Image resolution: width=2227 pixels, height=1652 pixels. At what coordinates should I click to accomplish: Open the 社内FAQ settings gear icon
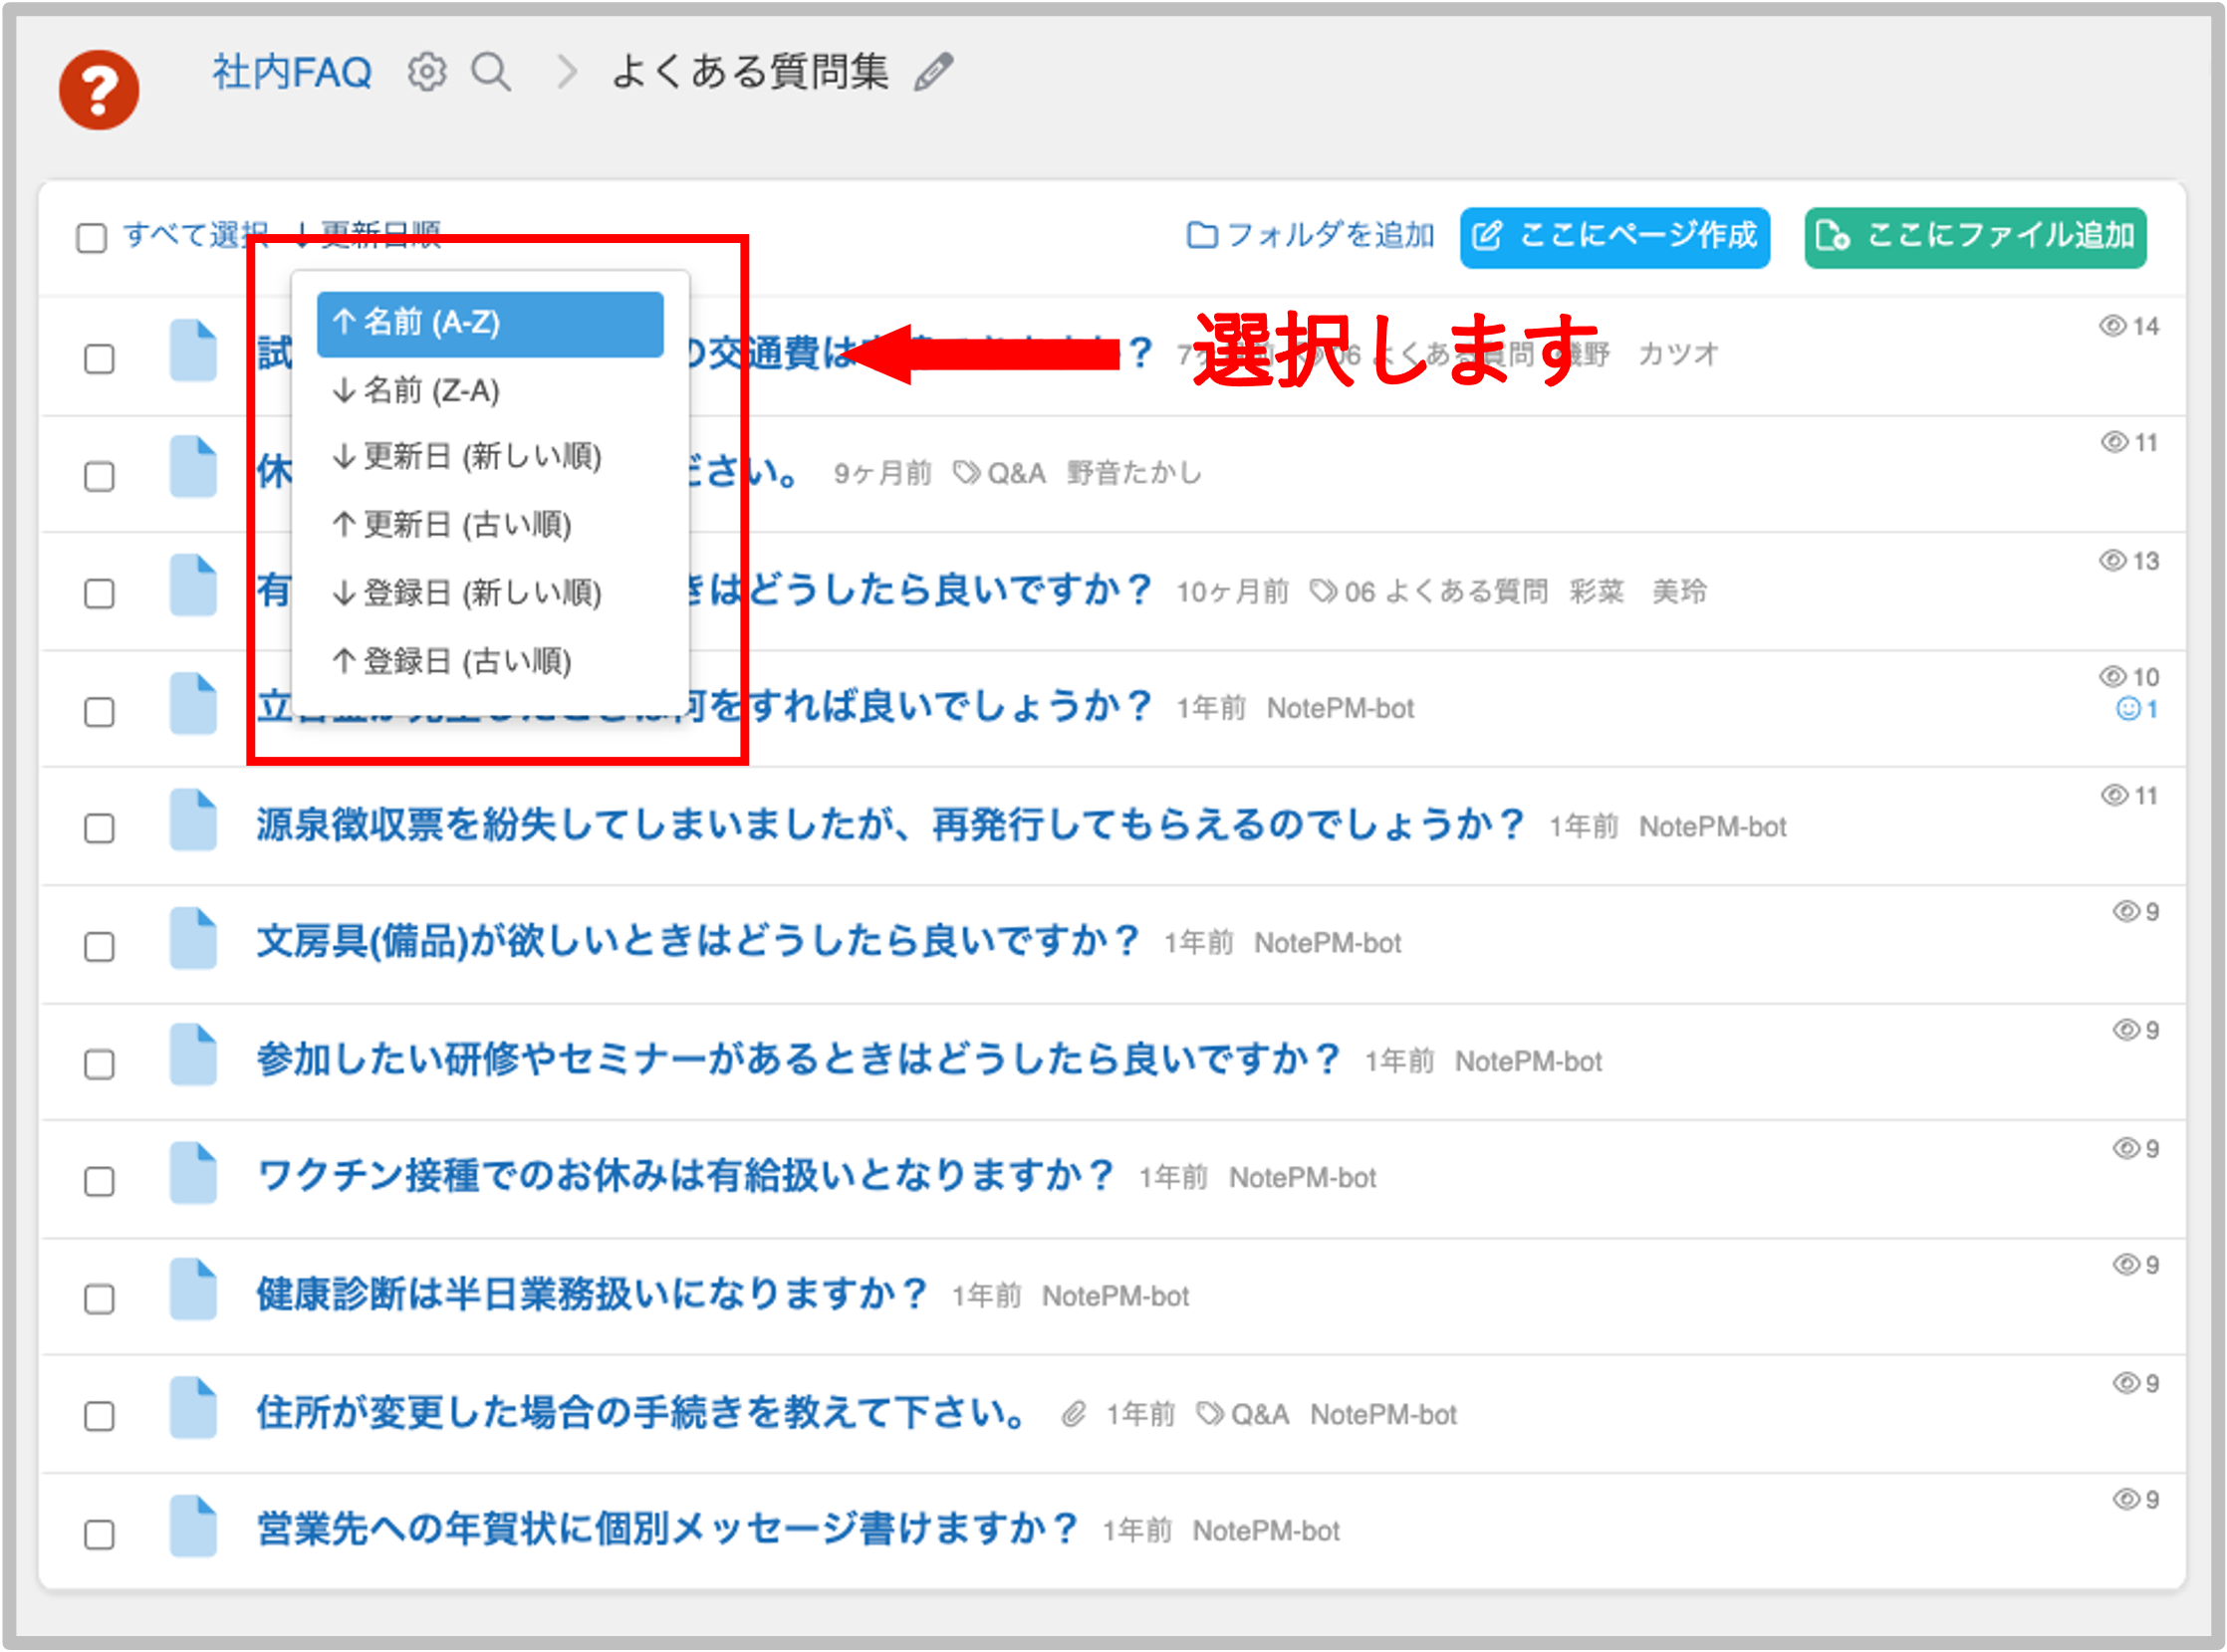point(426,71)
